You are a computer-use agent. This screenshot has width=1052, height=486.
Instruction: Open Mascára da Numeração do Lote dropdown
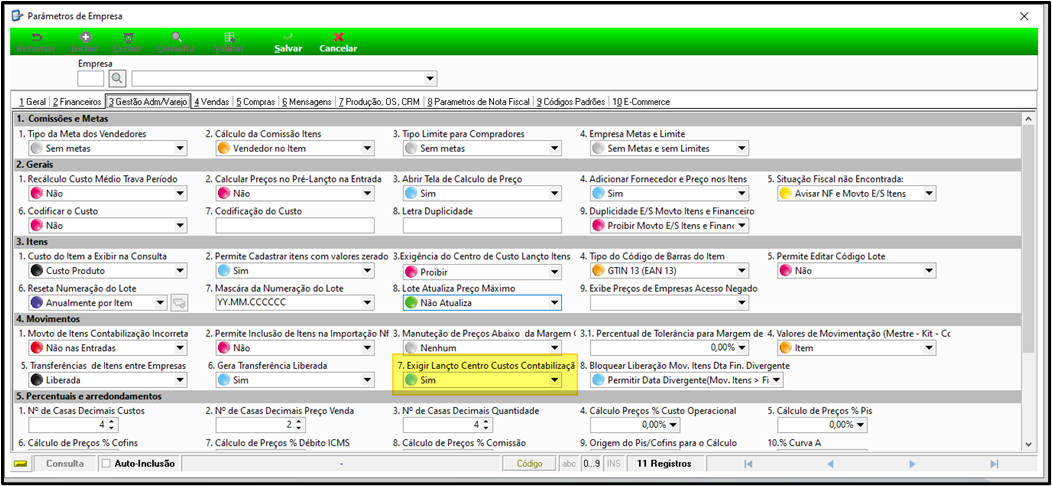(x=367, y=303)
